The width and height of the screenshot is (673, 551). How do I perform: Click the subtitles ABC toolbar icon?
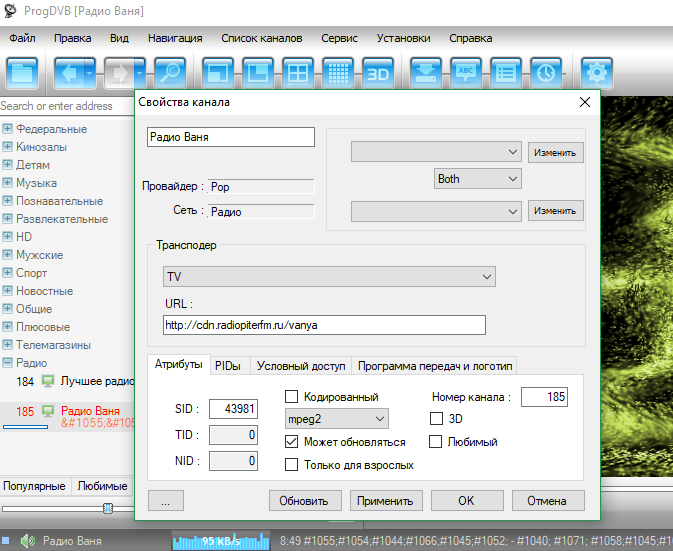click(x=465, y=73)
